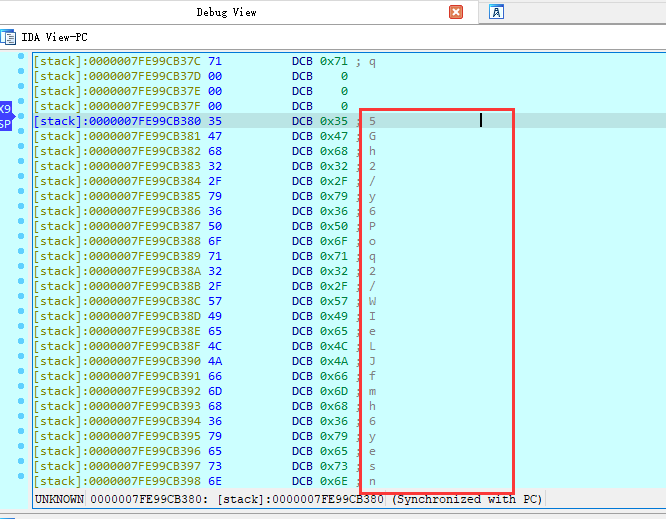Click the SP register marker

[6, 124]
